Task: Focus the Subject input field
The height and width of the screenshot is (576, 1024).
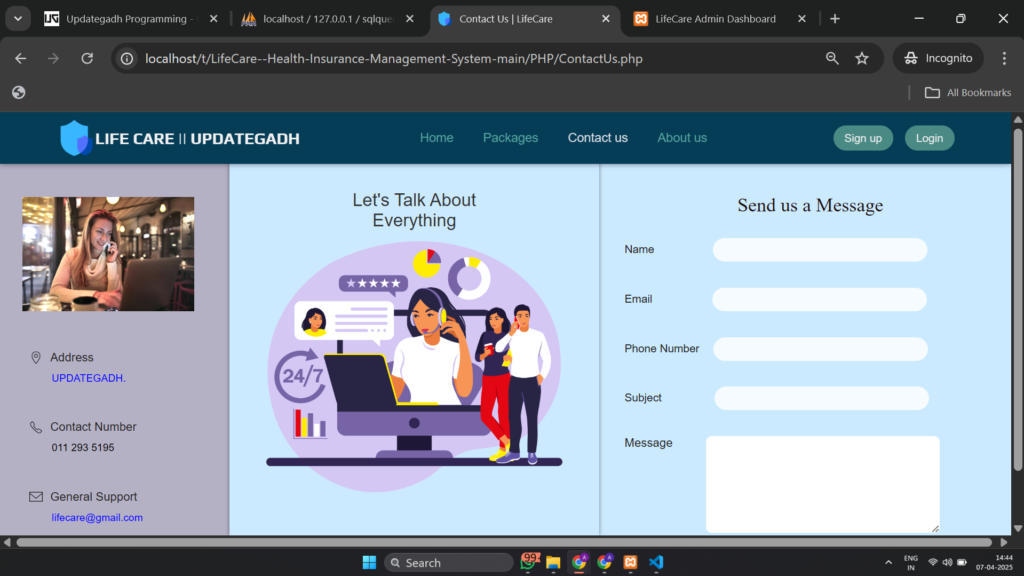Action: point(821,398)
